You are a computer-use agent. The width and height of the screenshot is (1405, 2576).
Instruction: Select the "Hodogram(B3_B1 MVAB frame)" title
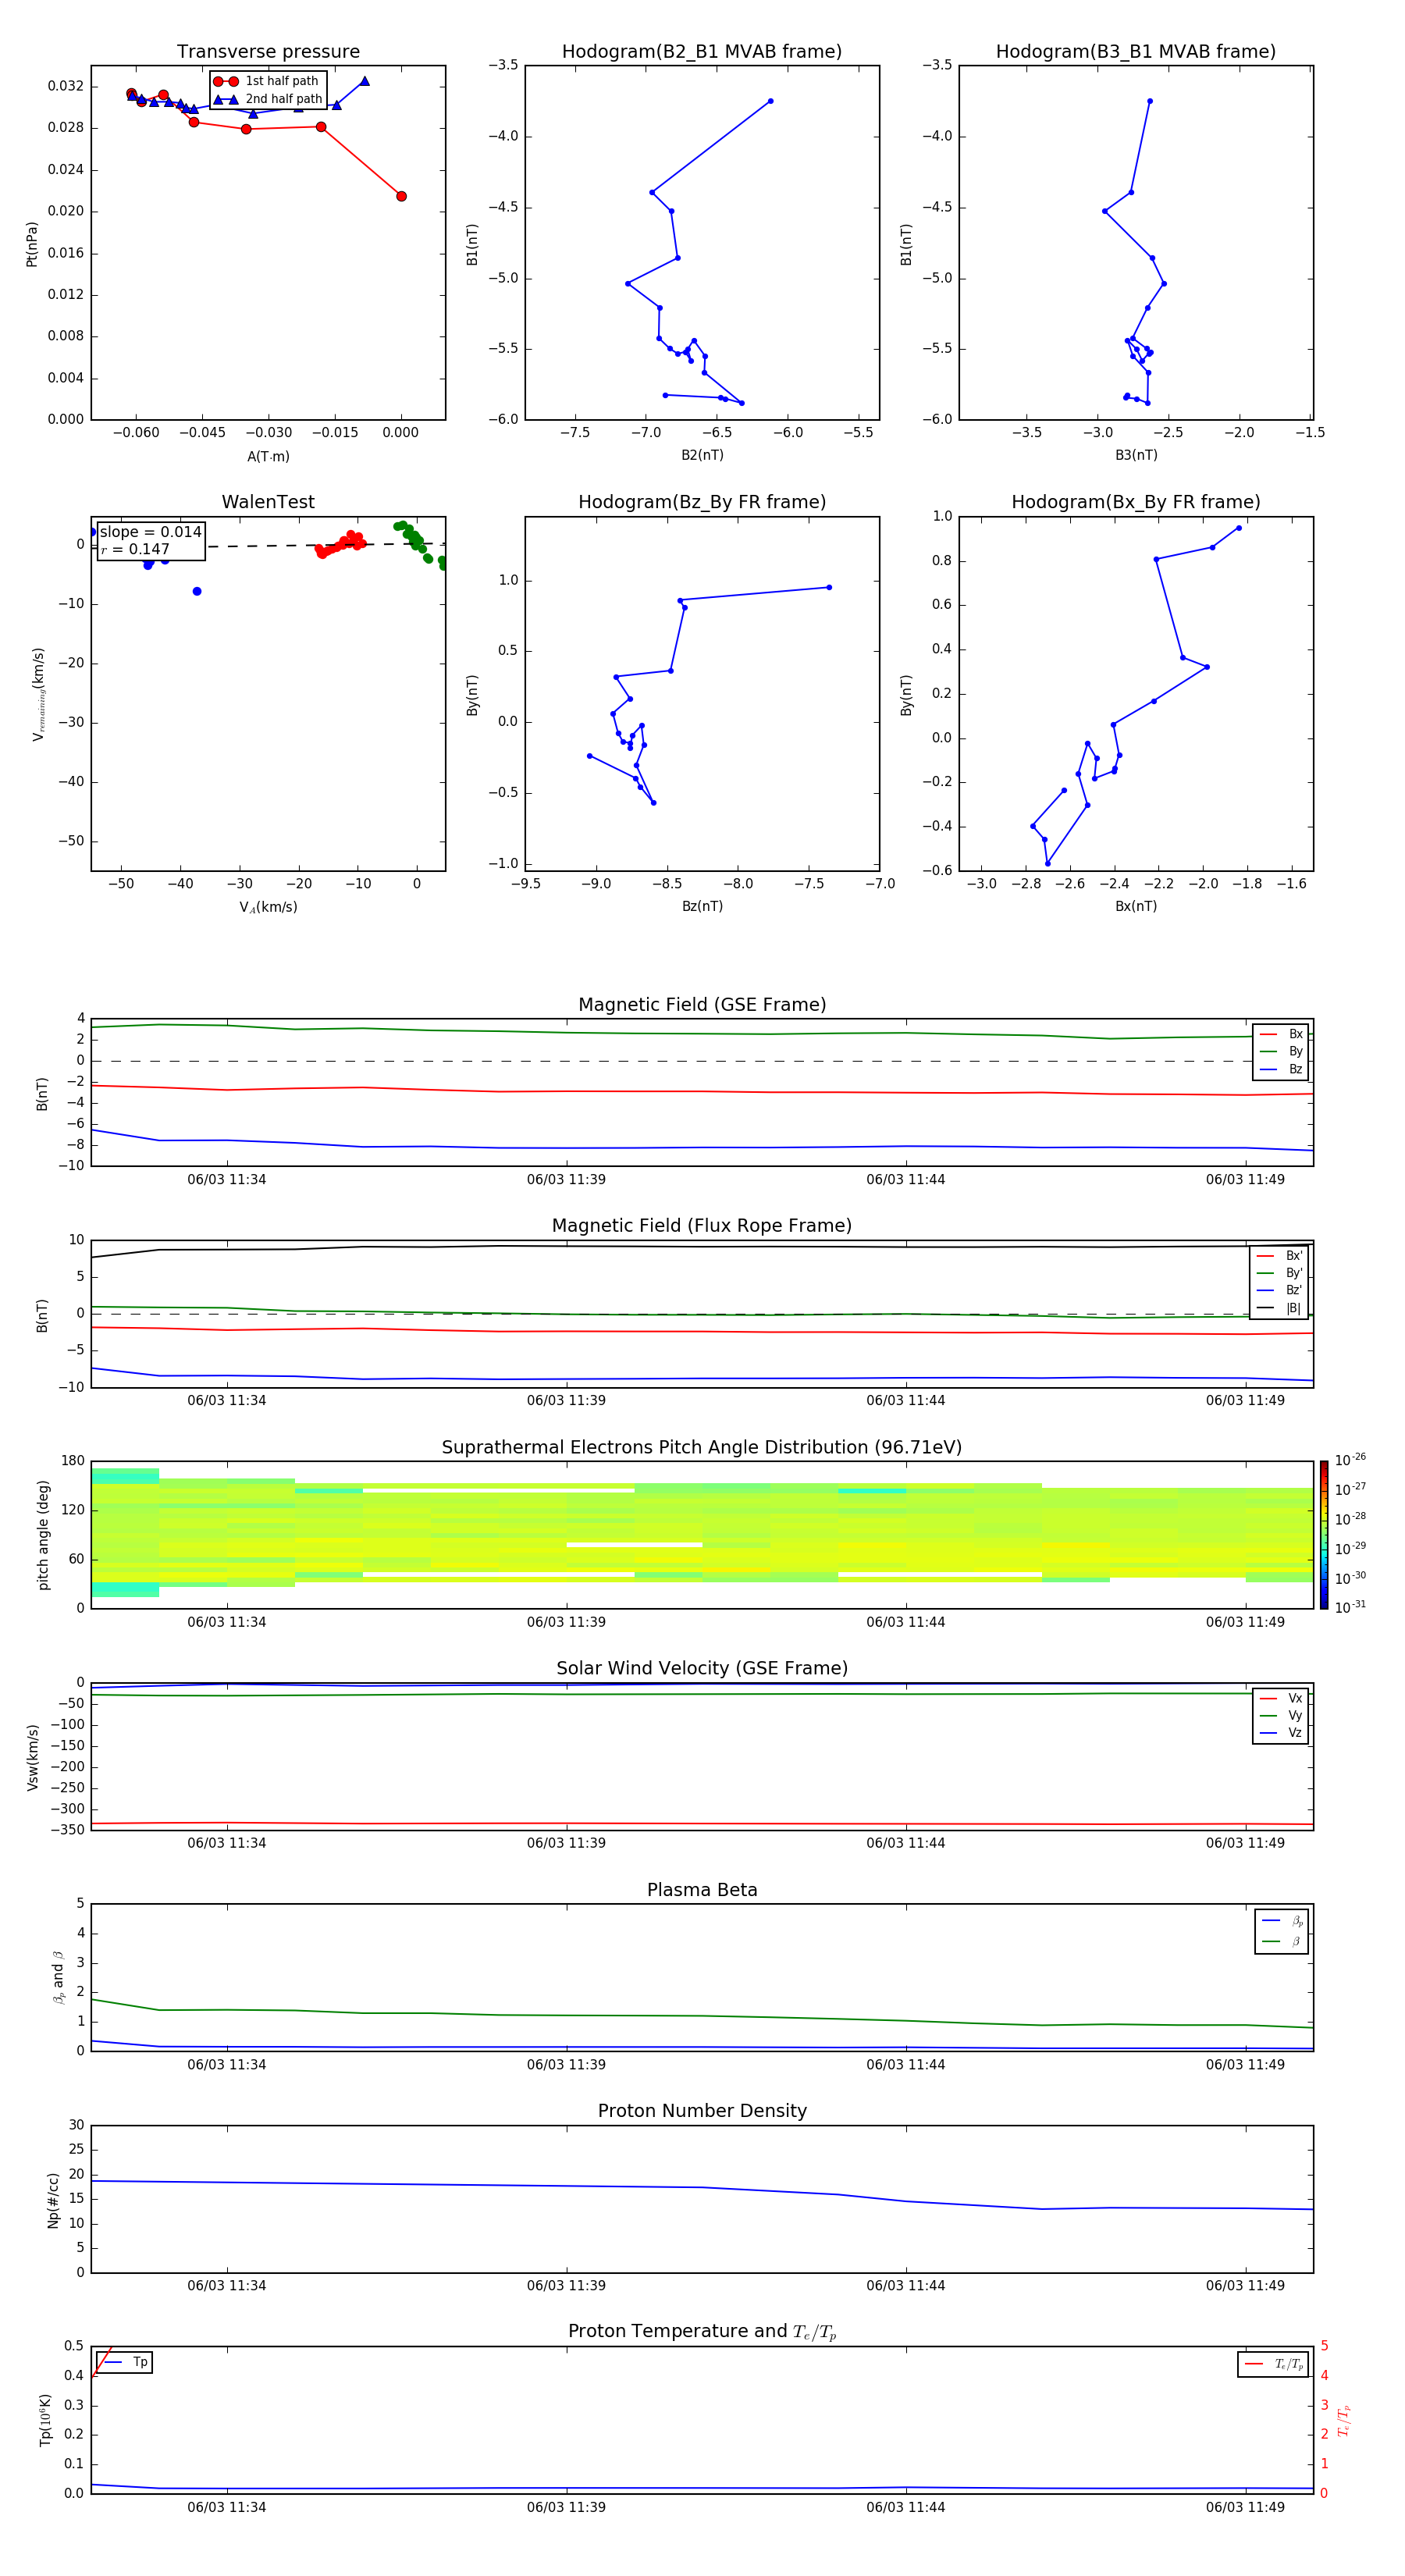click(x=1136, y=51)
